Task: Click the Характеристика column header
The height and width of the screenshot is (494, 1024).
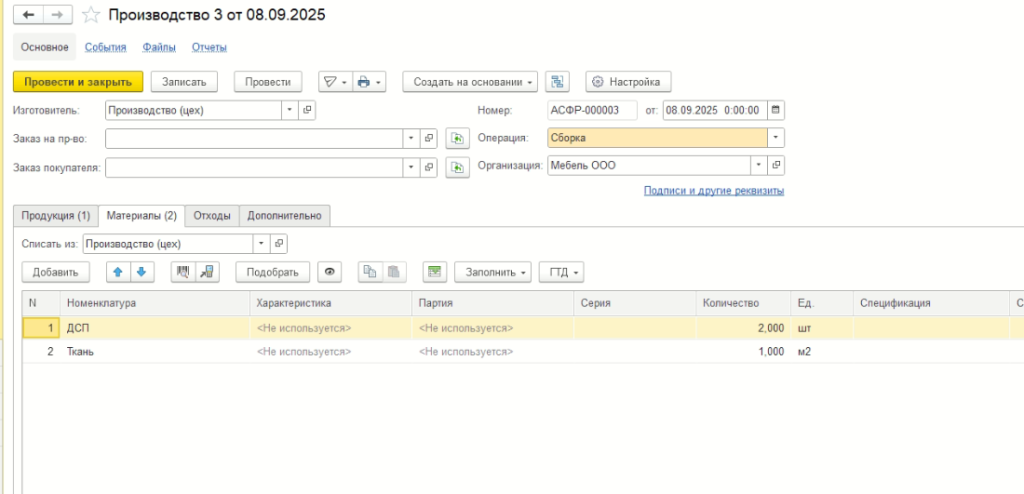Action: [330, 303]
